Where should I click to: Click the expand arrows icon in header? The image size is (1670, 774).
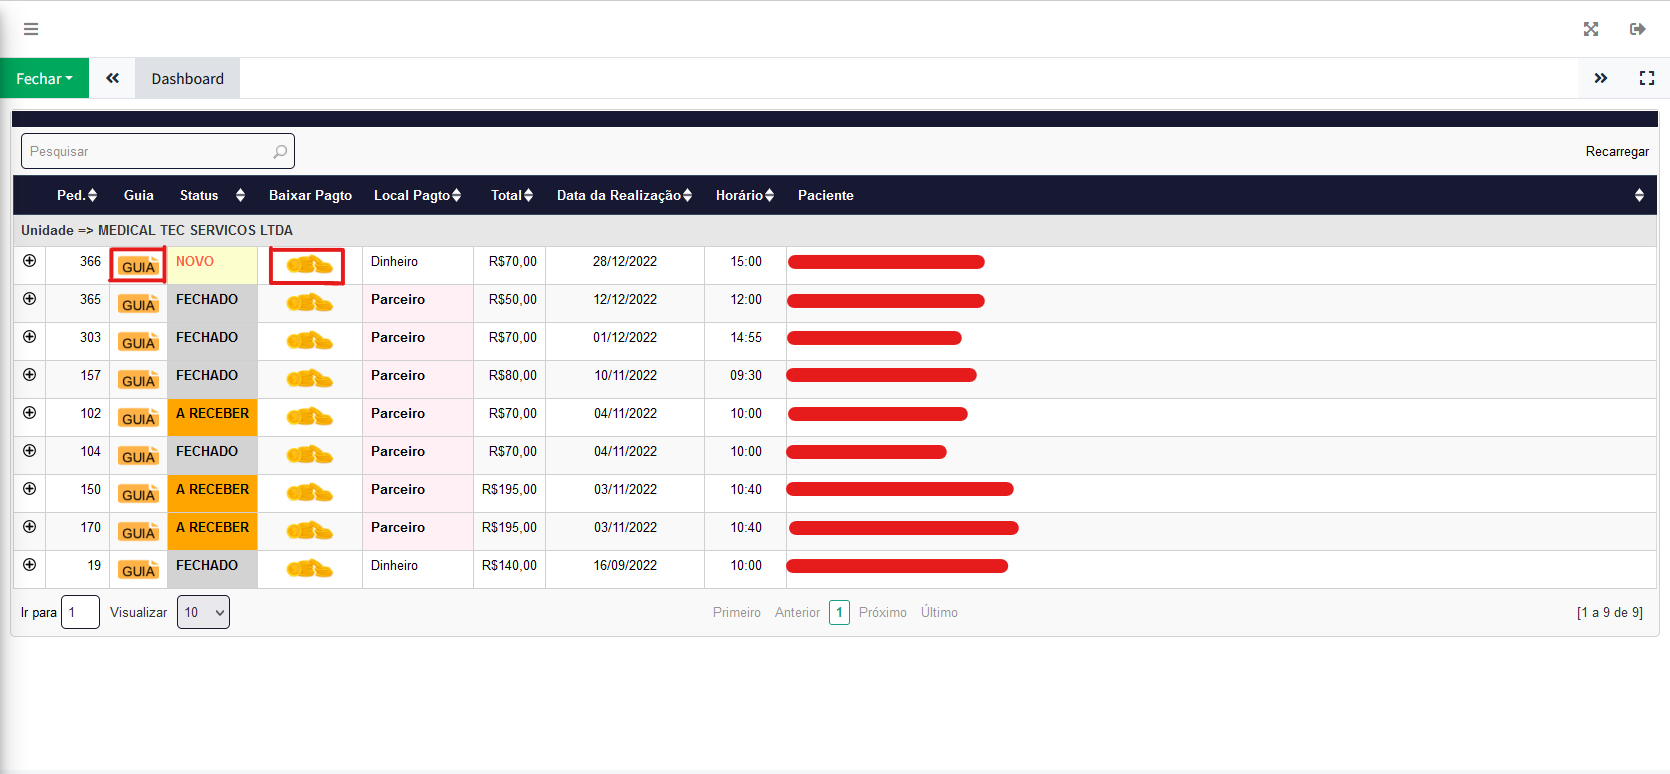pos(1591,29)
